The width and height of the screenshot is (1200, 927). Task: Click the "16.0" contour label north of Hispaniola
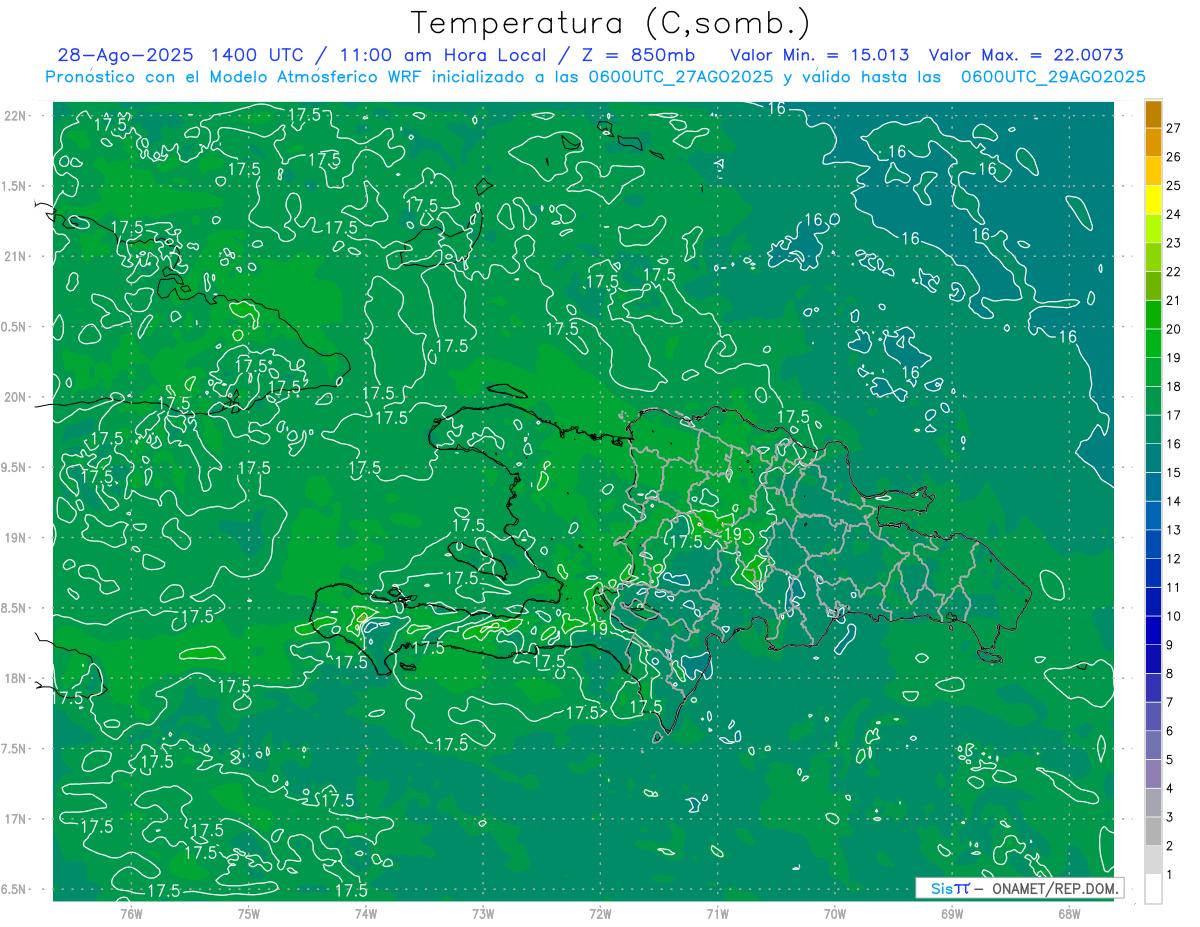pos(821,220)
